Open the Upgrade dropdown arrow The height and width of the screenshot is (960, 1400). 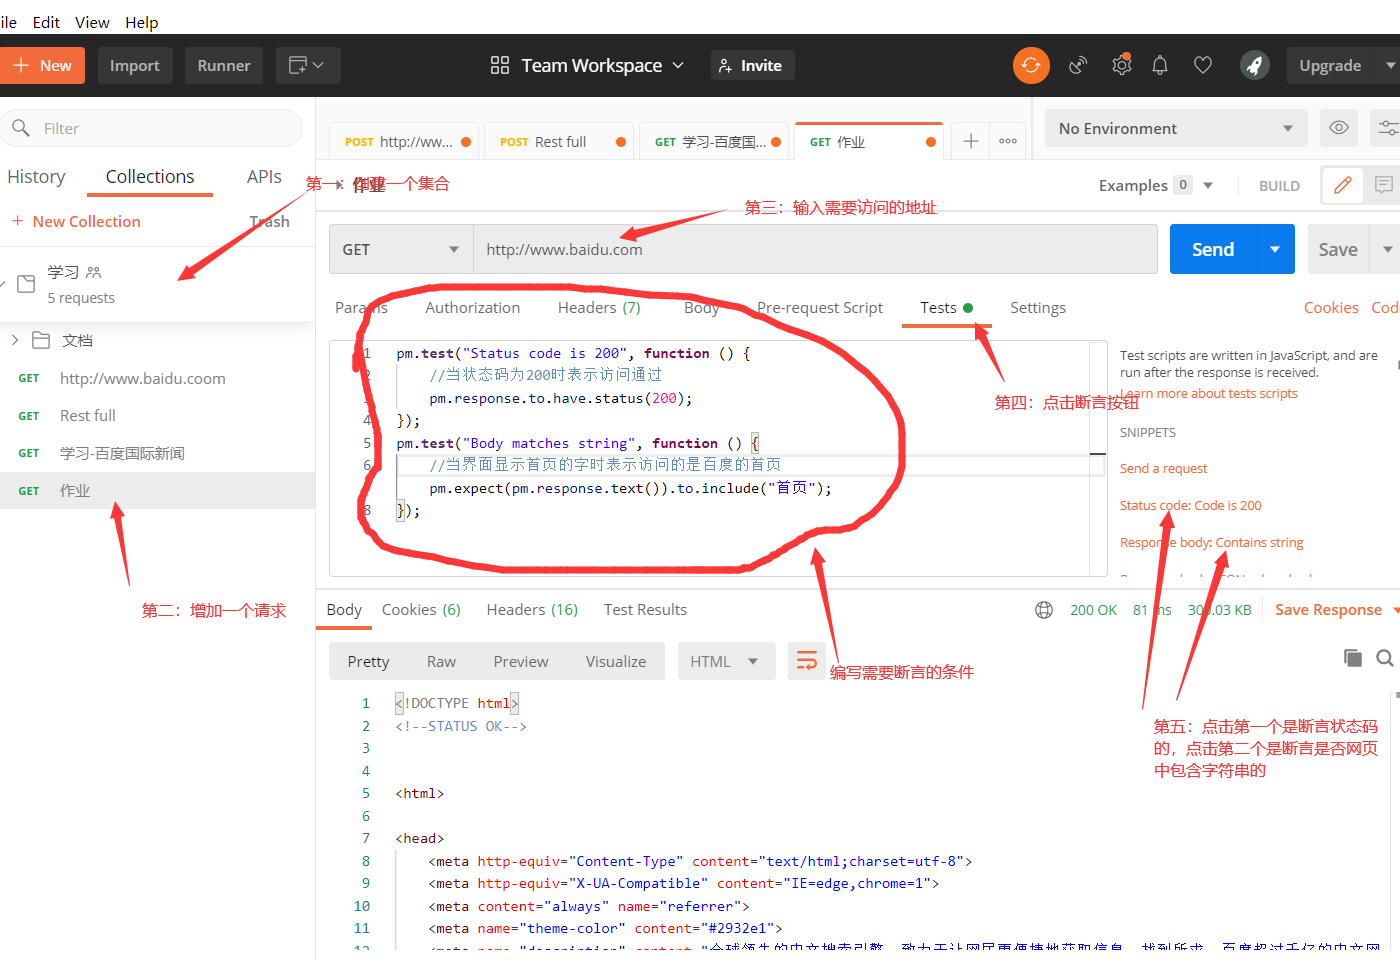click(x=1390, y=65)
